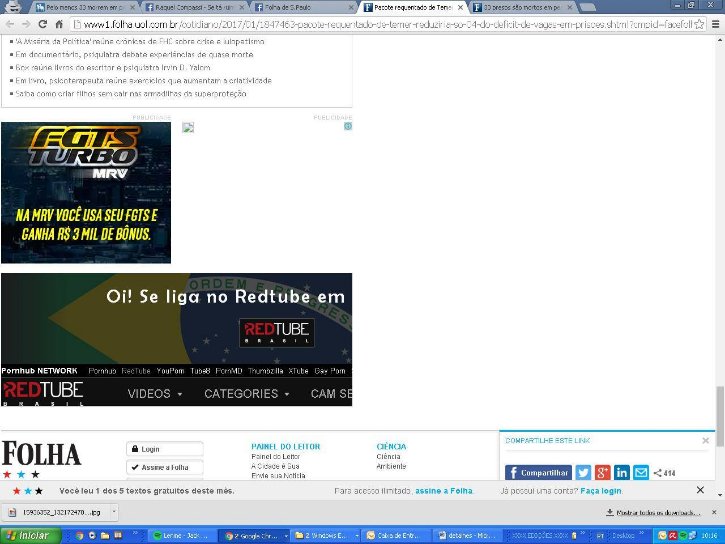This screenshot has height=544, width=725.
Task: Click the broken image placeholder icon
Action: (188, 128)
